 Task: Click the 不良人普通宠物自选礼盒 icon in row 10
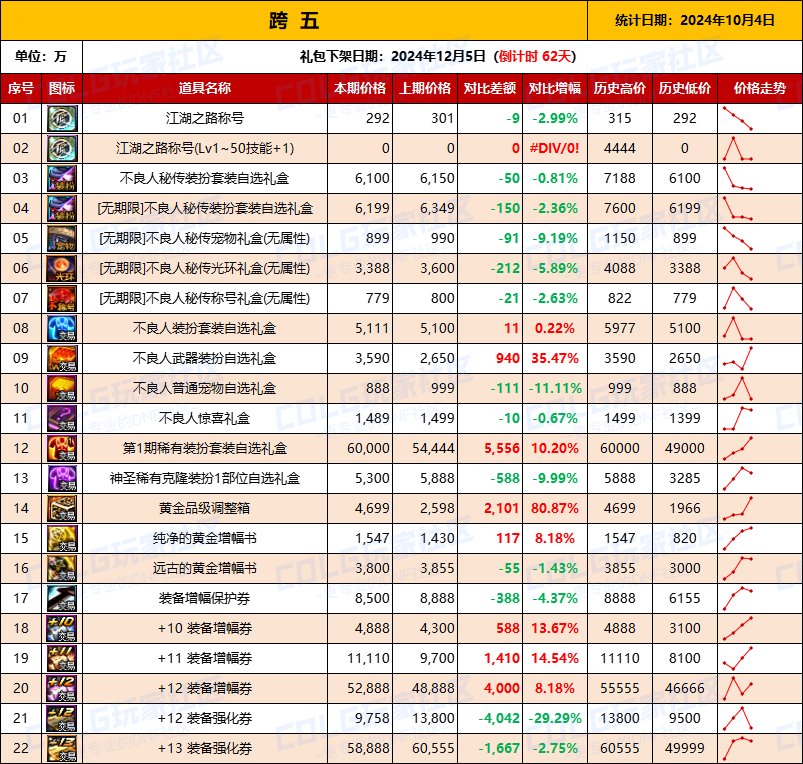pos(62,388)
